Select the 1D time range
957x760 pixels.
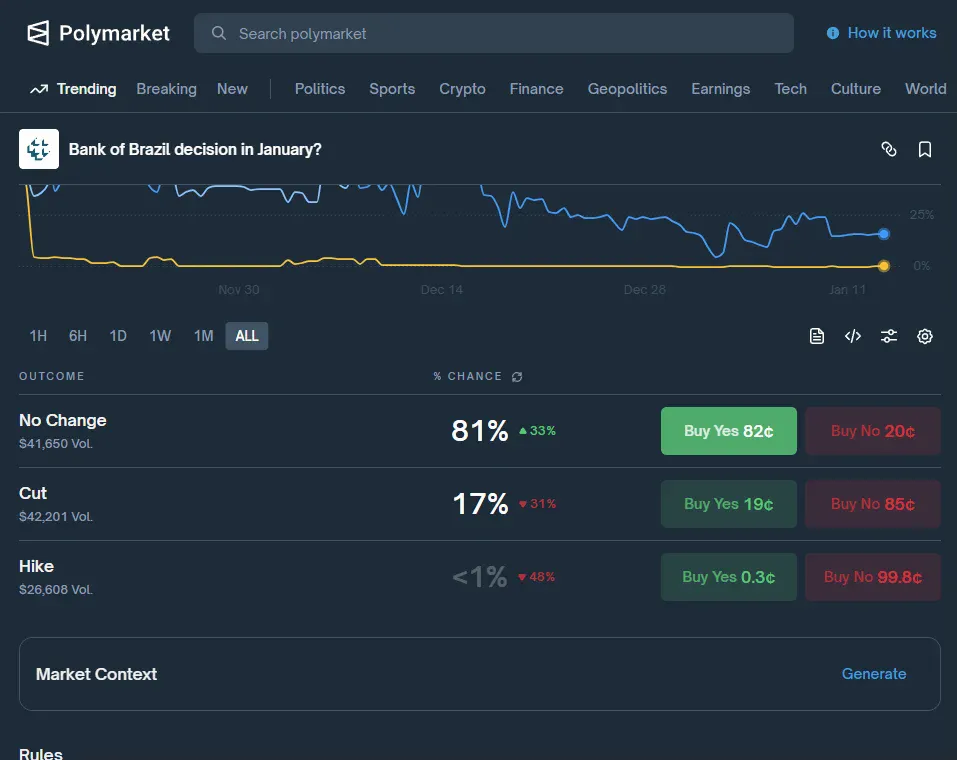coord(118,336)
